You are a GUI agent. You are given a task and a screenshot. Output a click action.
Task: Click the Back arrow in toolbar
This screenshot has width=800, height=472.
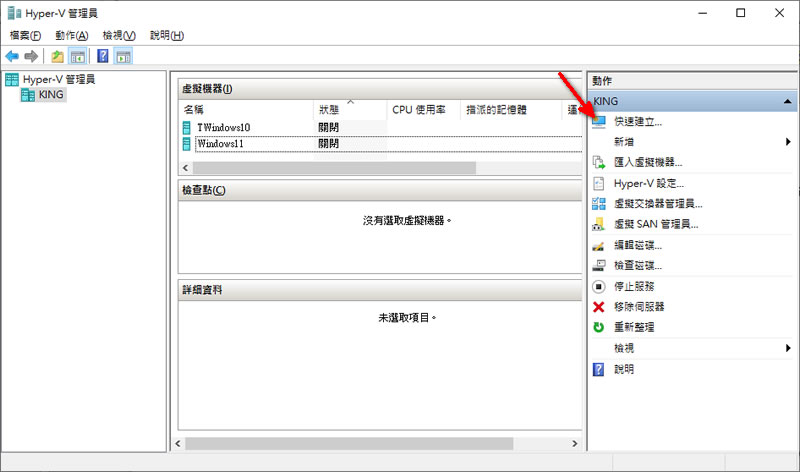click(x=12, y=56)
